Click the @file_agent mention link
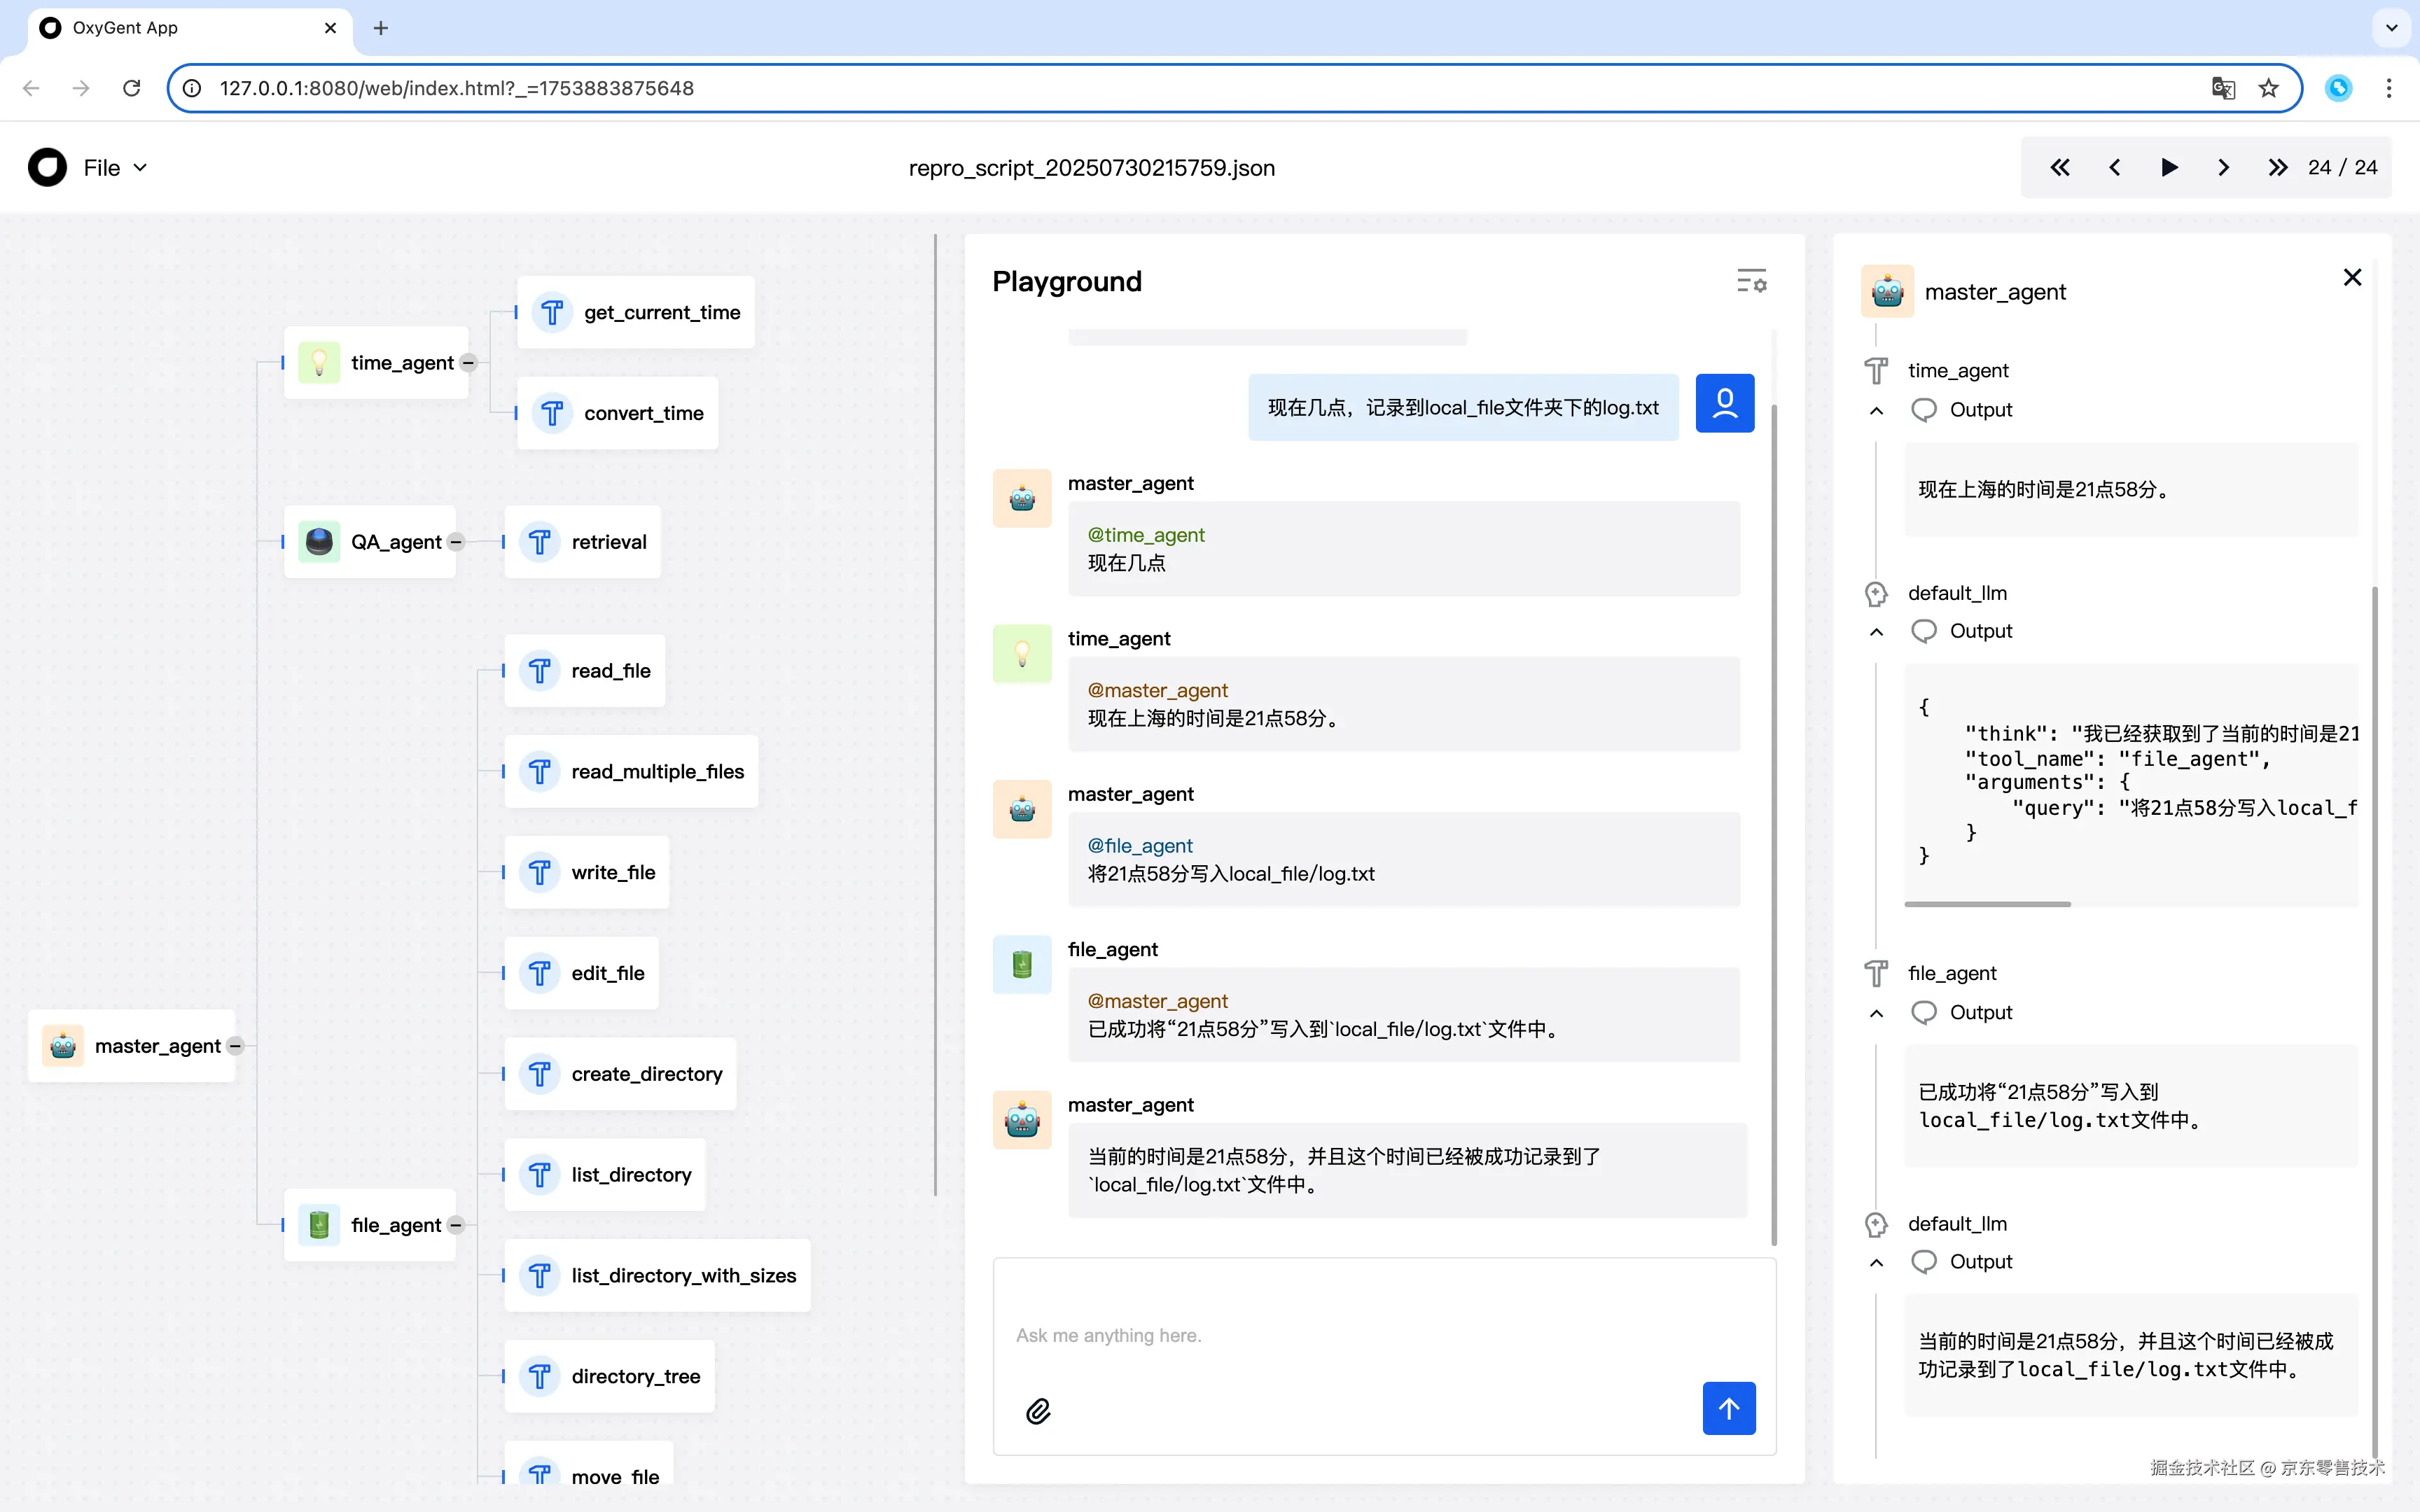Image resolution: width=2420 pixels, height=1512 pixels. pyautogui.click(x=1140, y=846)
